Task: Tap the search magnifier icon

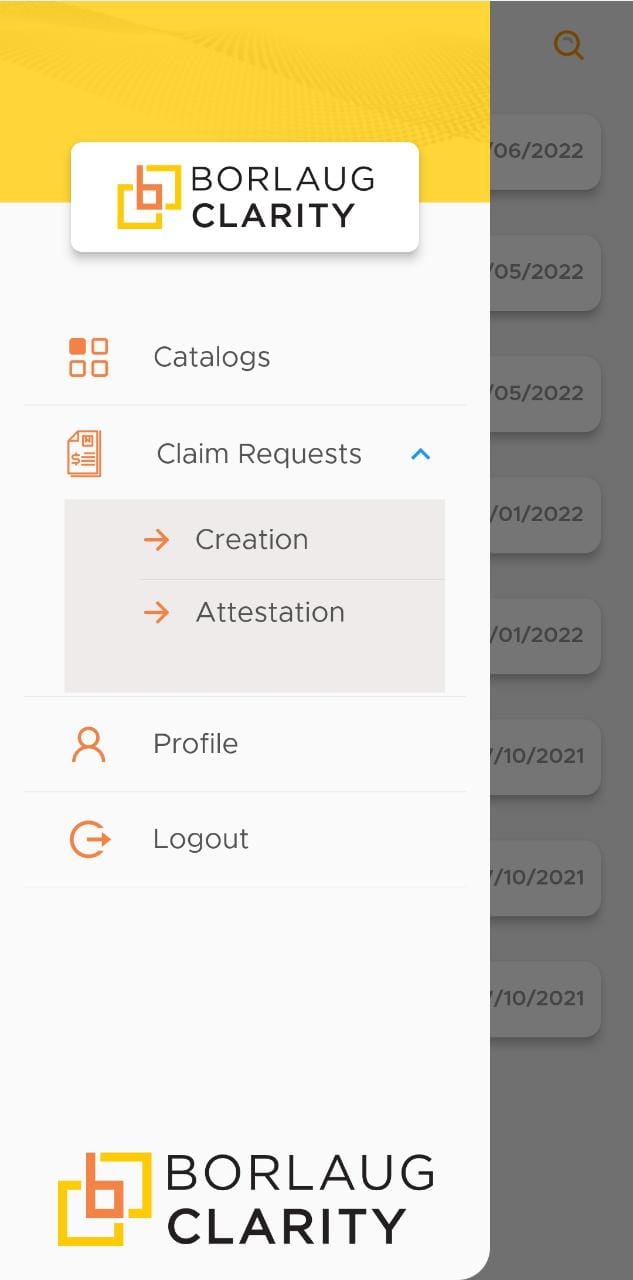Action: (x=568, y=45)
